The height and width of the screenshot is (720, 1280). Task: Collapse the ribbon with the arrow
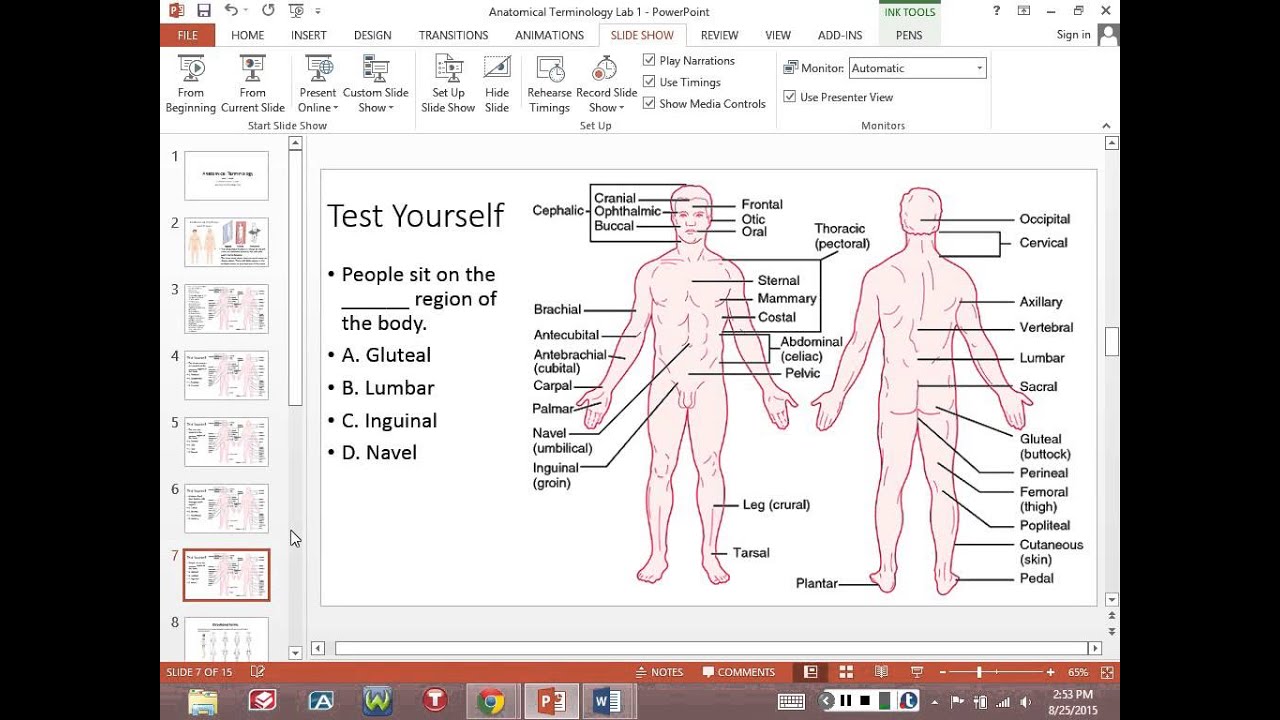[1106, 126]
